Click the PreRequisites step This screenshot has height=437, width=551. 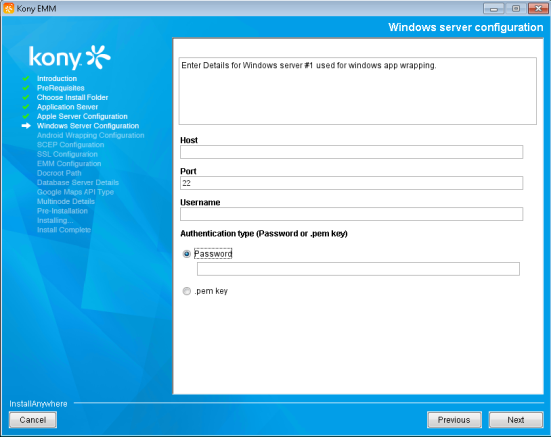coord(60,88)
